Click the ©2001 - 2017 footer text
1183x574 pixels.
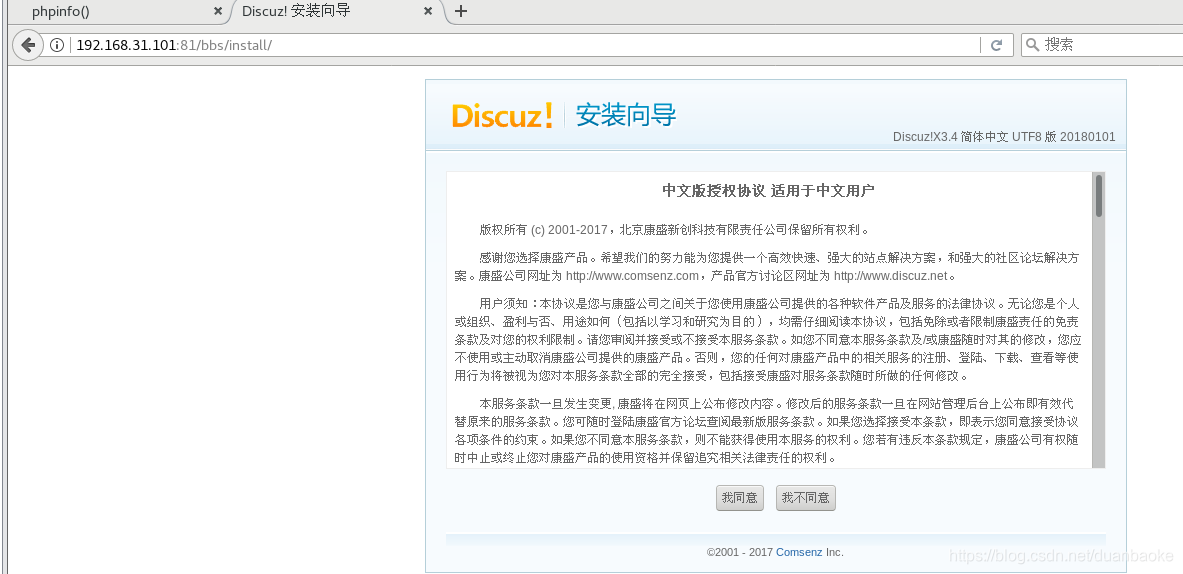tap(739, 552)
